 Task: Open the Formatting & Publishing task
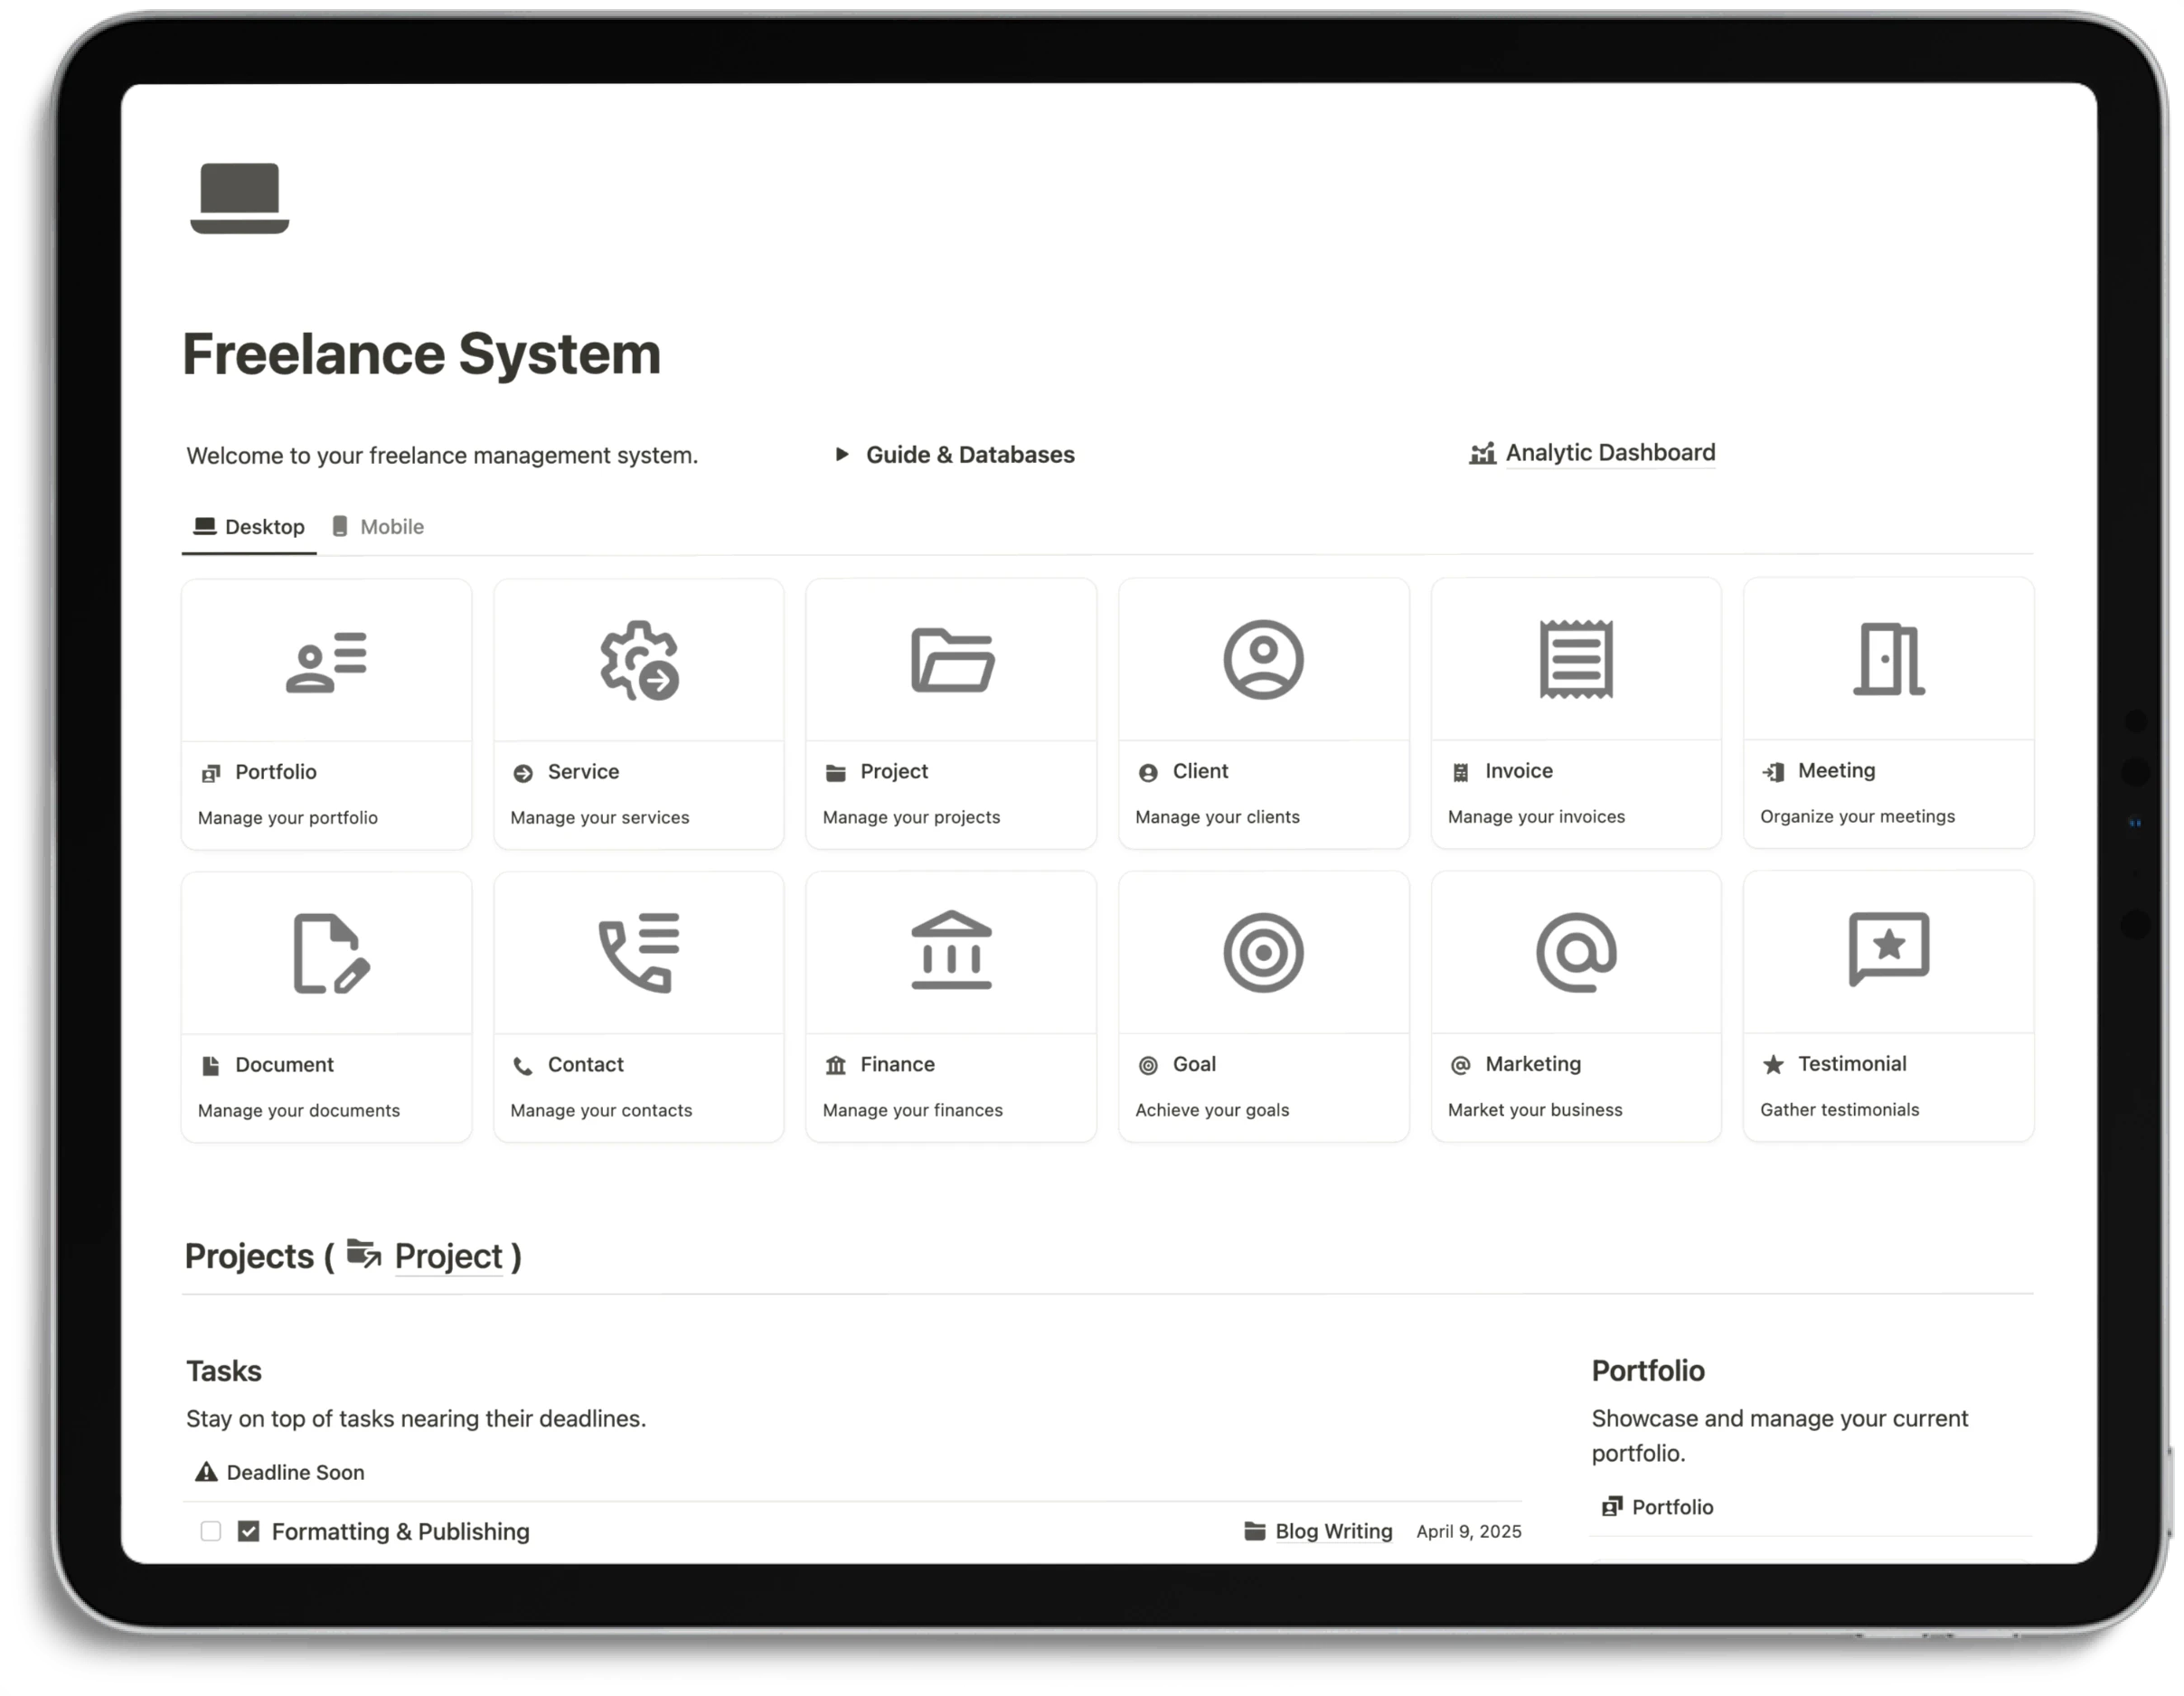(x=400, y=1531)
